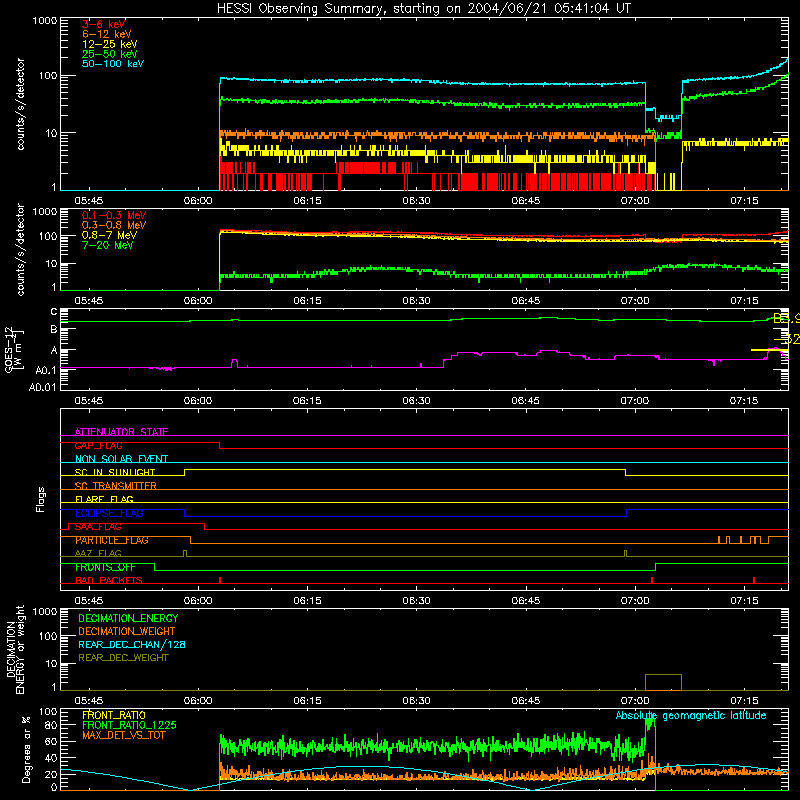The width and height of the screenshot is (800, 800).
Task: Click the A0.1 tick on GOES axis
Action: 46,370
